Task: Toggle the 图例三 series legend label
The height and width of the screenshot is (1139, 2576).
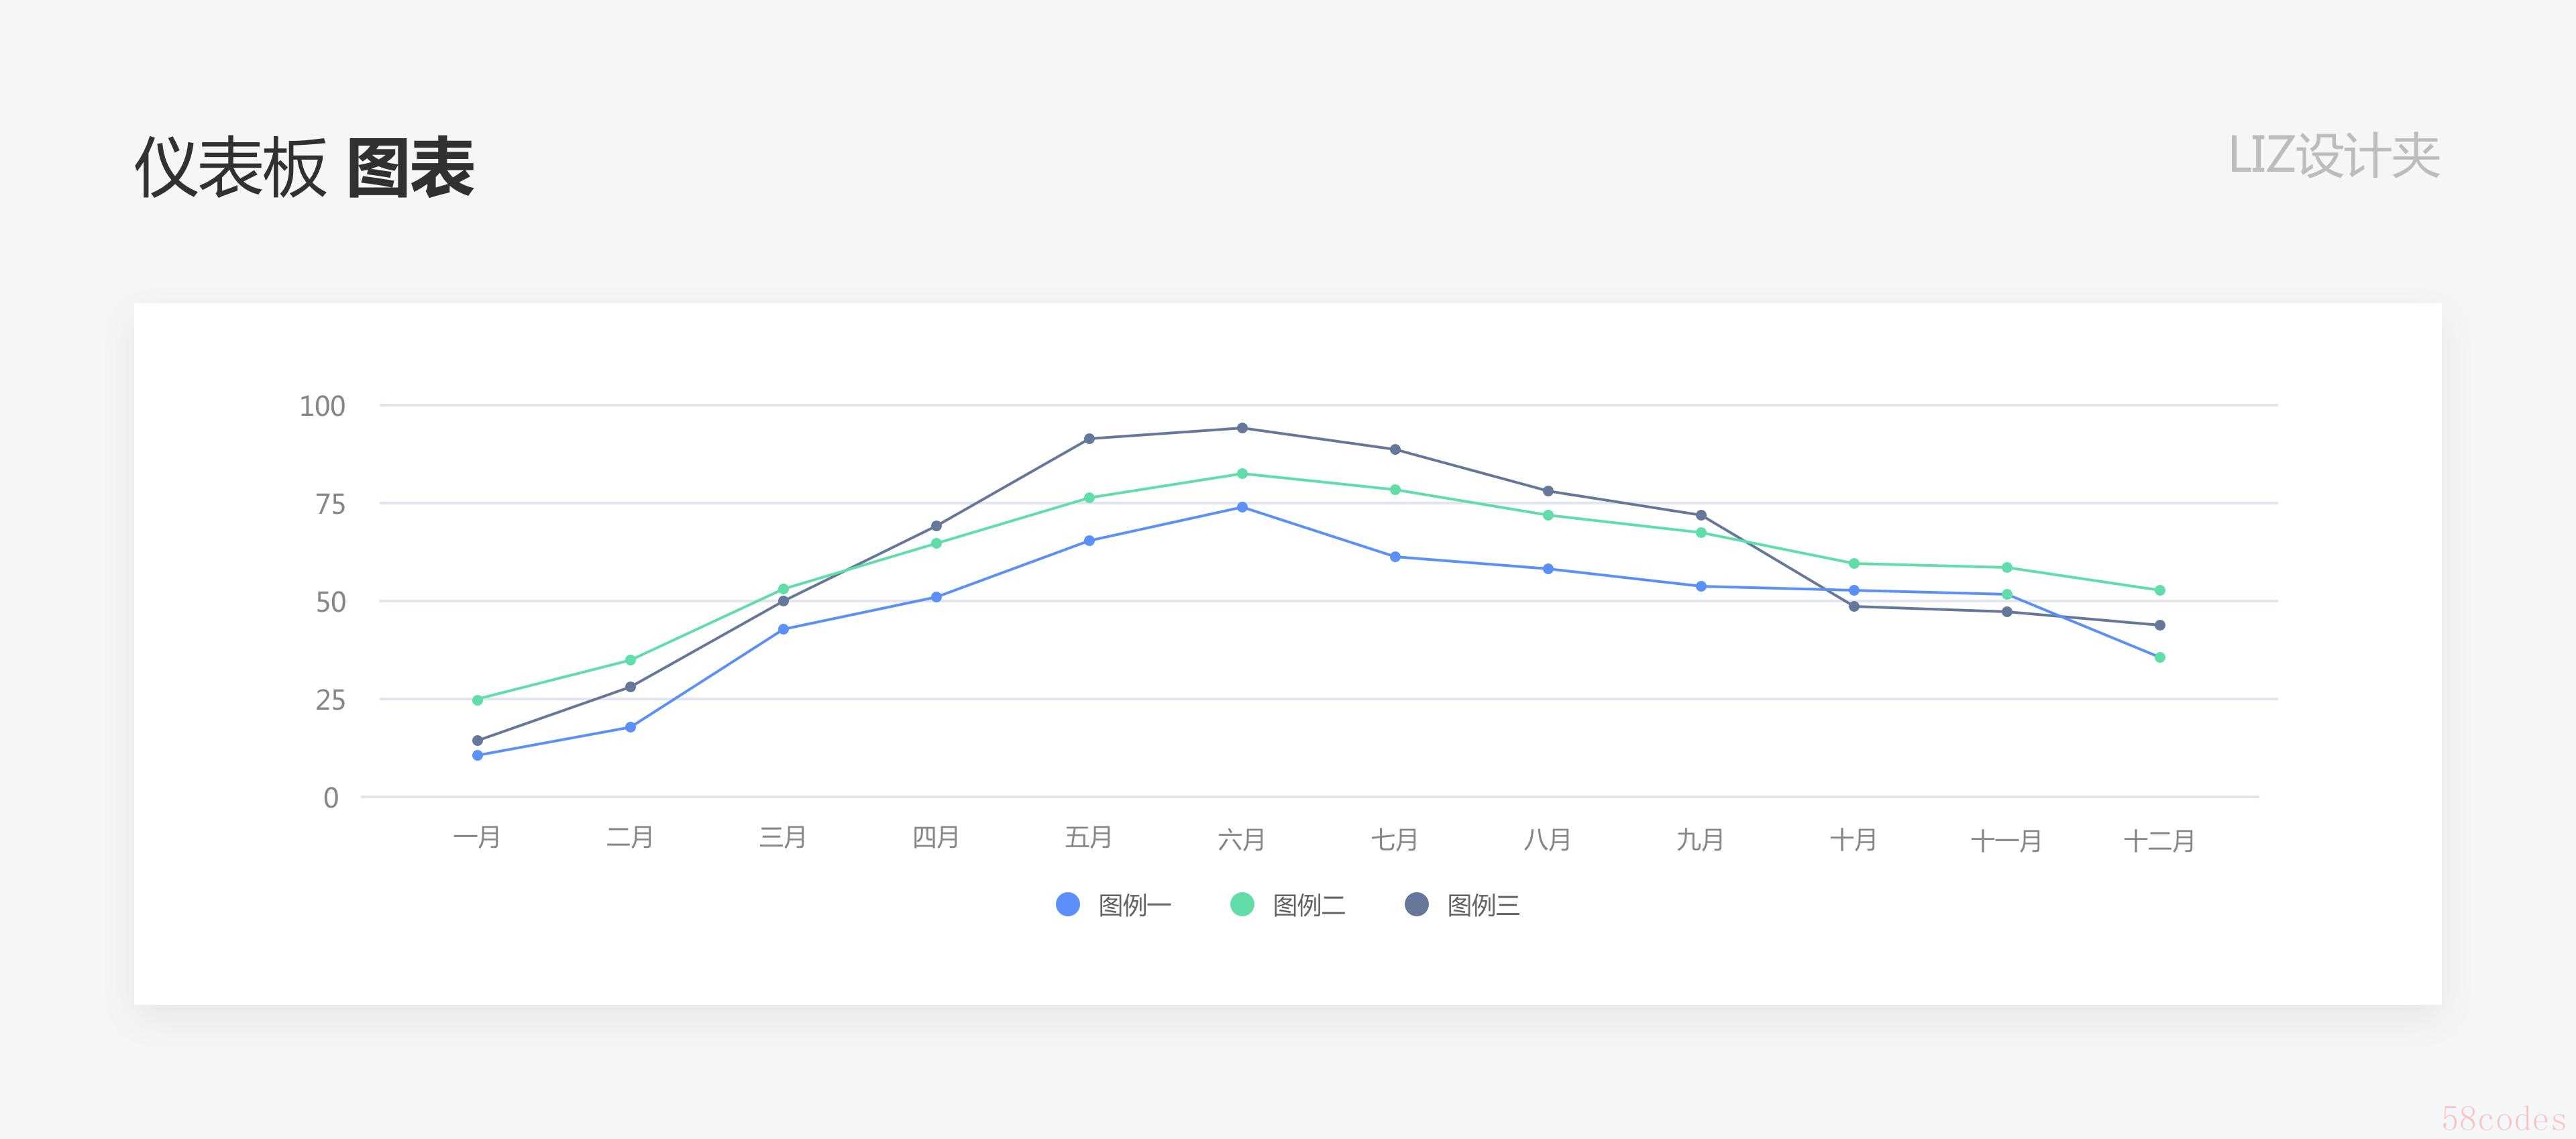Action: (1483, 905)
